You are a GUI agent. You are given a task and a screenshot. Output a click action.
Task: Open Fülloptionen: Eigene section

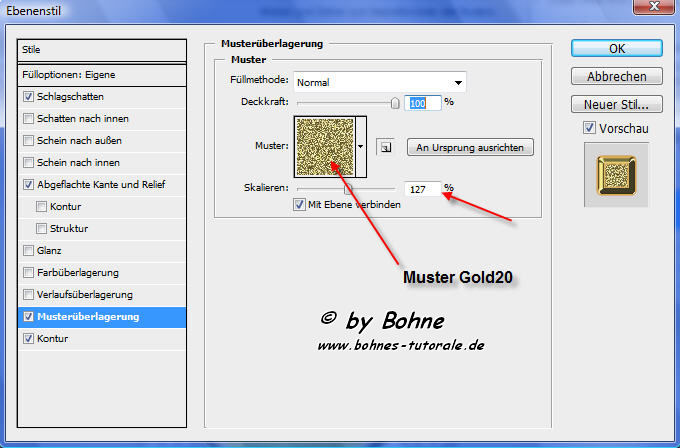coord(102,74)
